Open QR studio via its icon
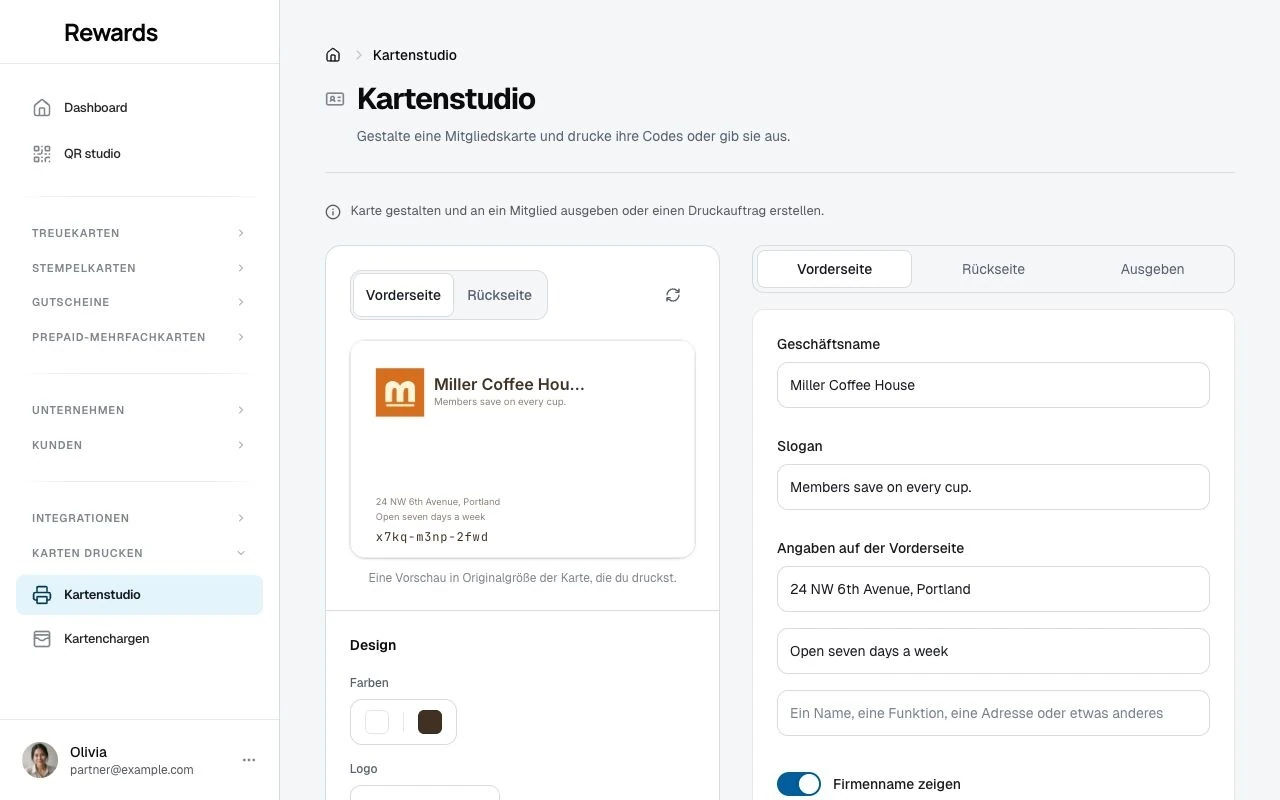Screen dimensions: 1280x800 tap(42, 154)
